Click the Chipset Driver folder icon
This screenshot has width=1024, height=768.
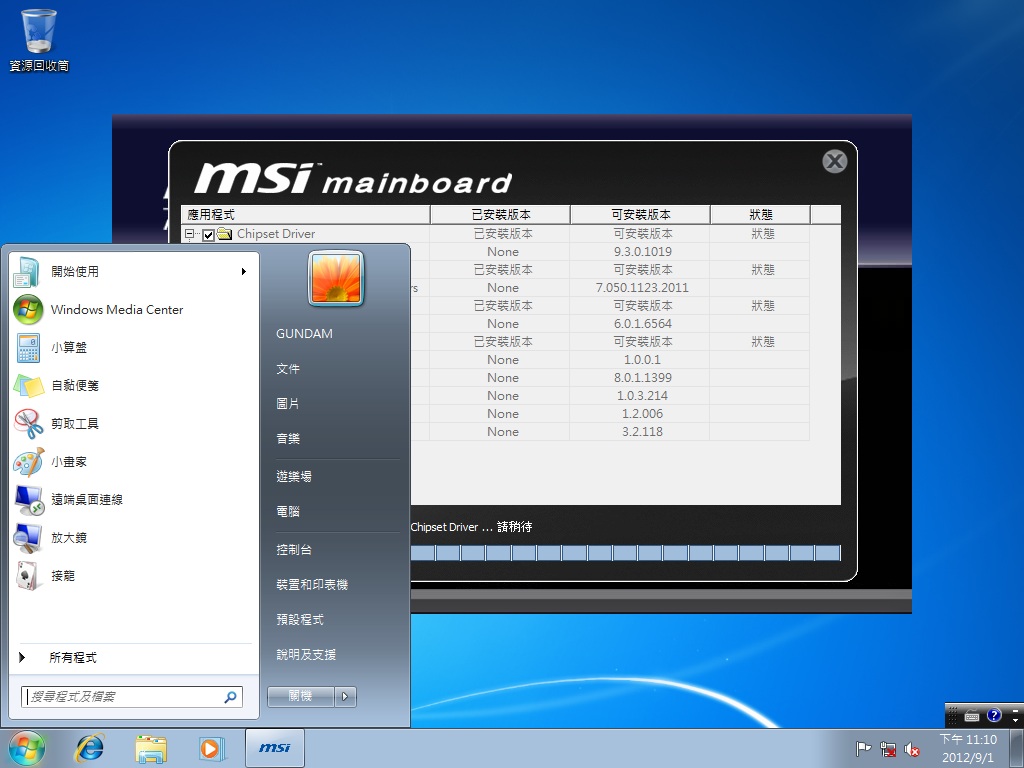tap(225, 234)
